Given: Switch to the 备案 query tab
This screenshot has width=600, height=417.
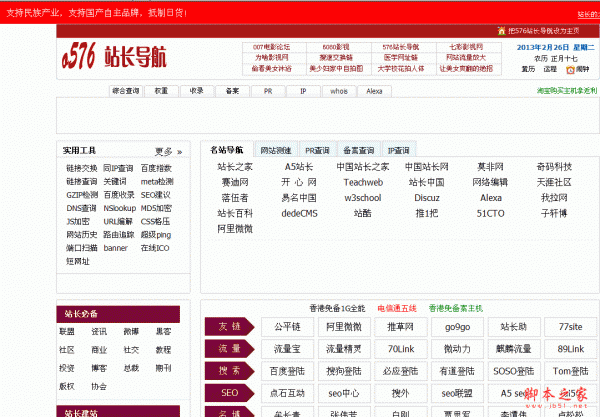Looking at the screenshot, I should pos(232,91).
